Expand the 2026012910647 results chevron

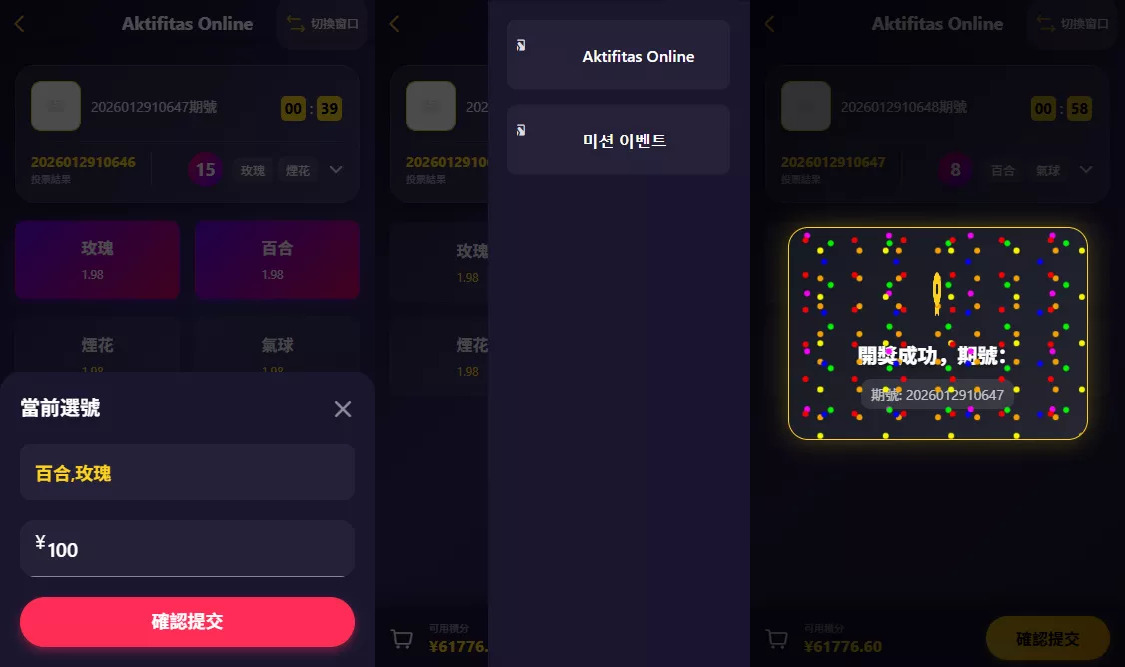pos(1086,170)
